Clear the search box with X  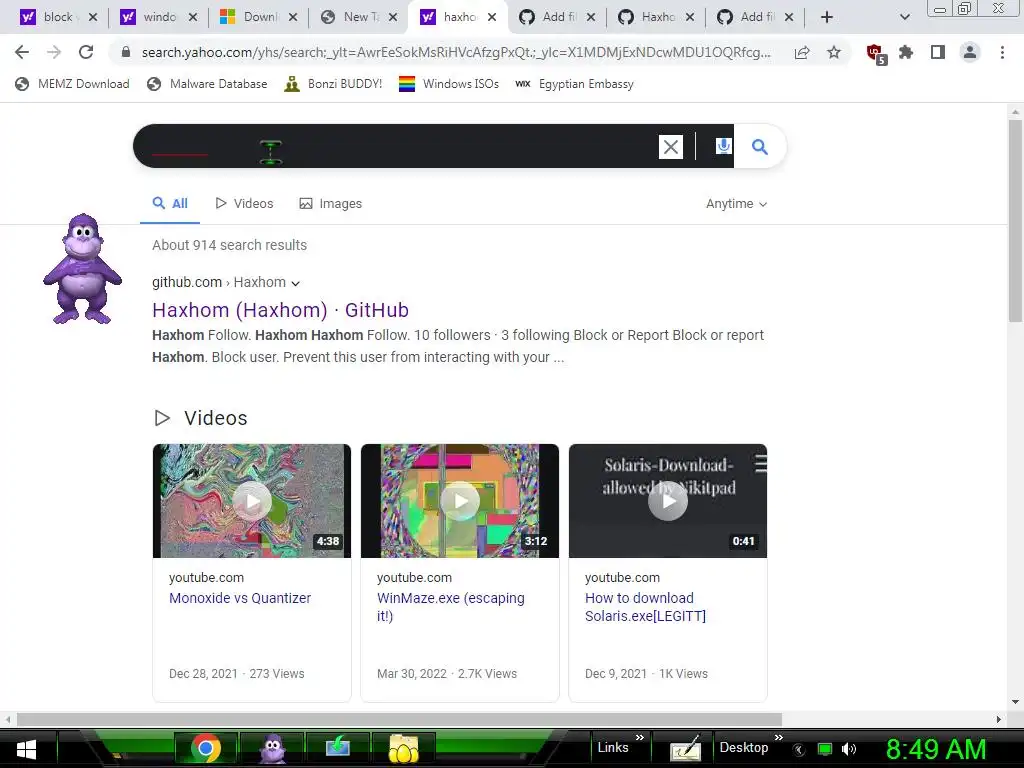click(x=671, y=147)
